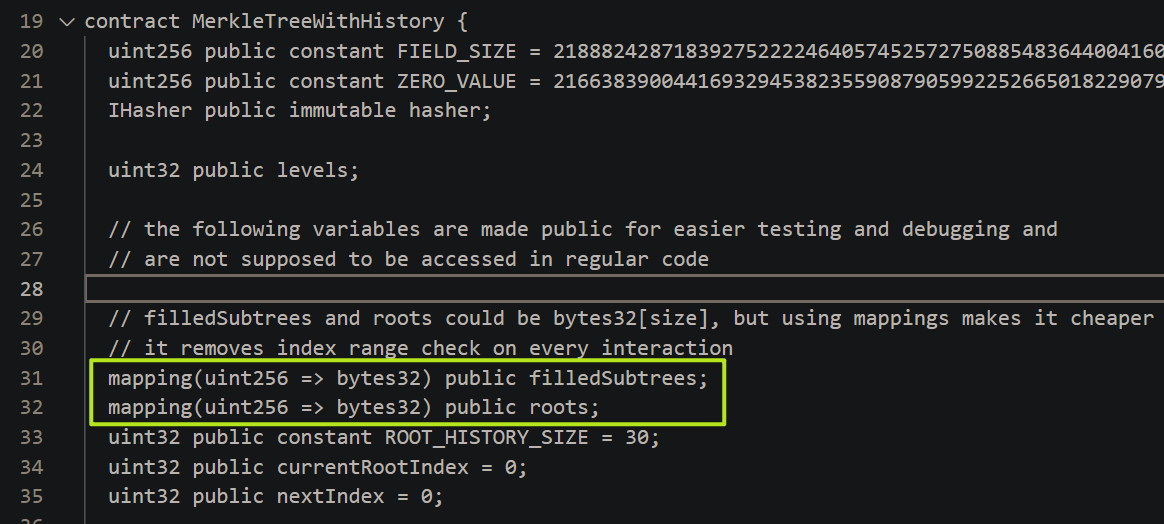Click the roots mapping name on line 32

(x=559, y=407)
